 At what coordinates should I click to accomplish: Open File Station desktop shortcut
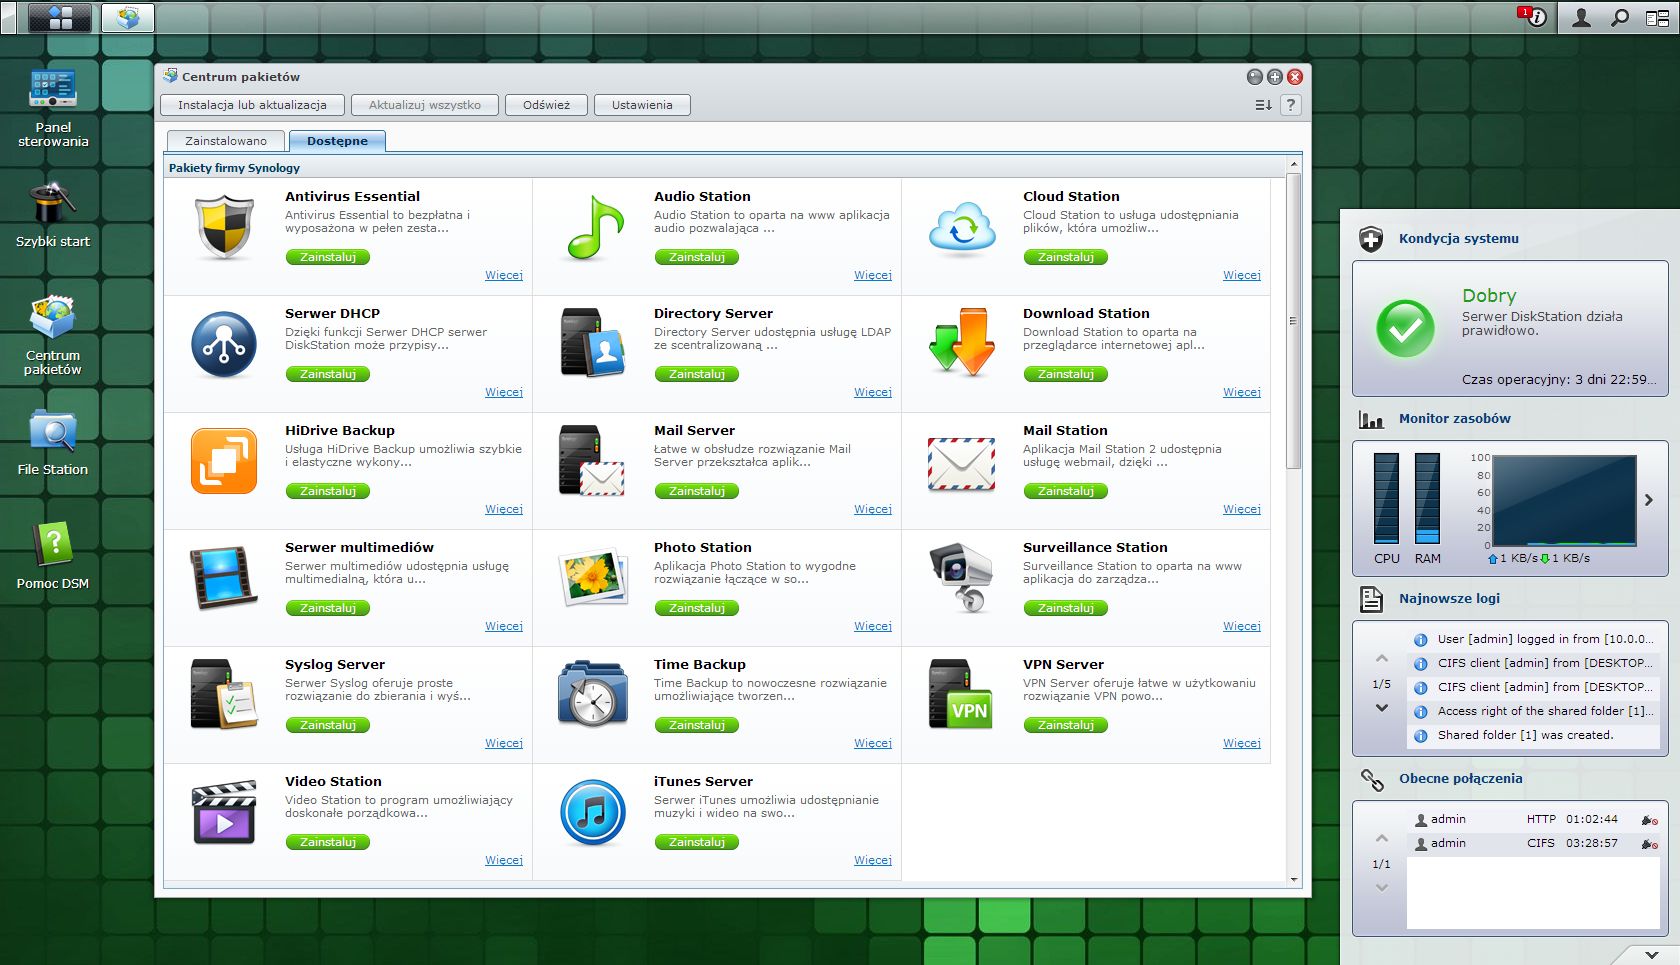click(x=53, y=442)
